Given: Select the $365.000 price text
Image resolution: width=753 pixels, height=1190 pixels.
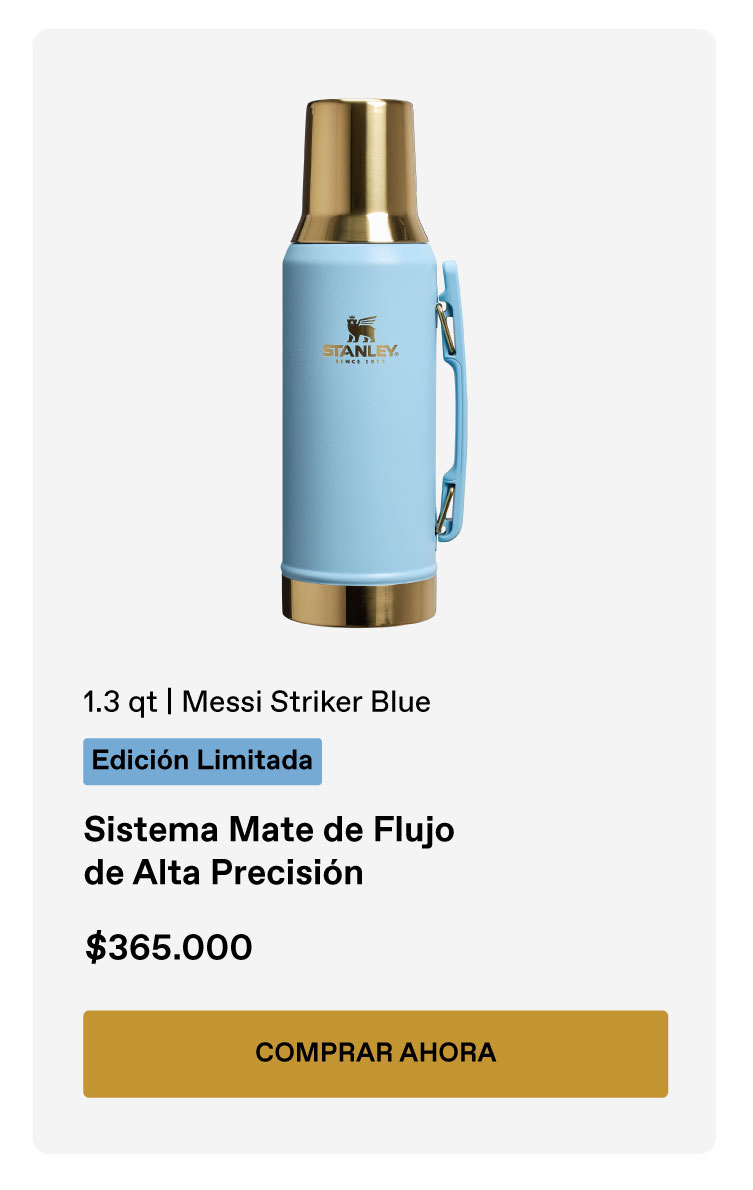Looking at the screenshot, I should 168,947.
